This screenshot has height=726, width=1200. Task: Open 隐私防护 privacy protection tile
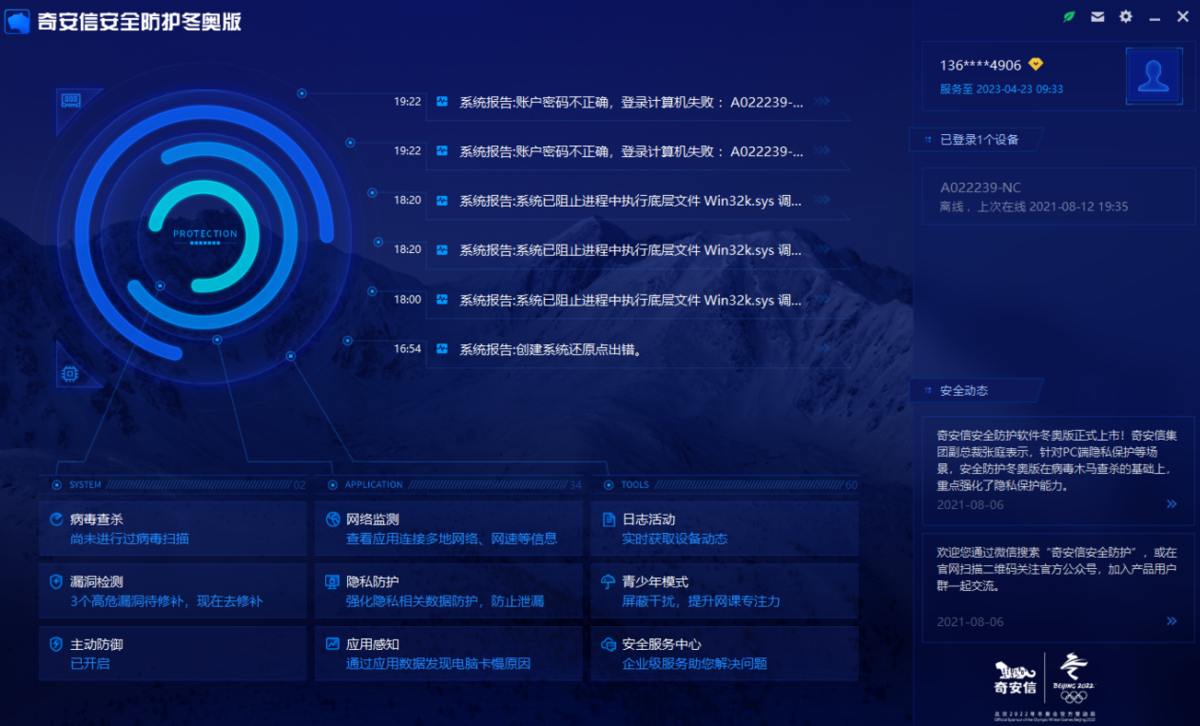tap(449, 591)
